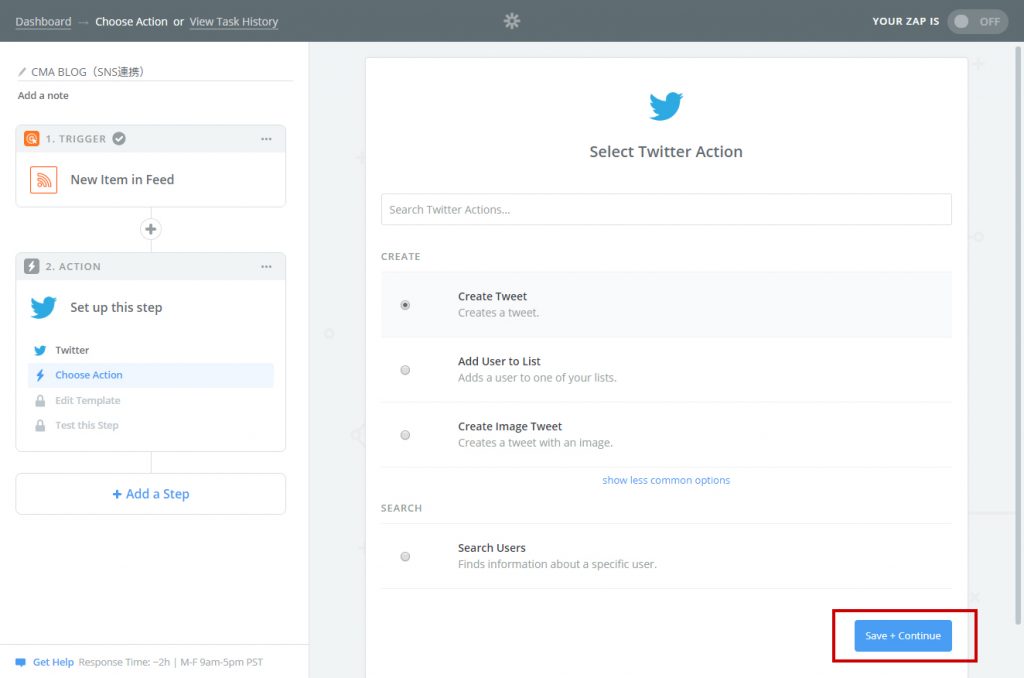Click the Twitter bird icon beside Set up this step

click(x=43, y=307)
